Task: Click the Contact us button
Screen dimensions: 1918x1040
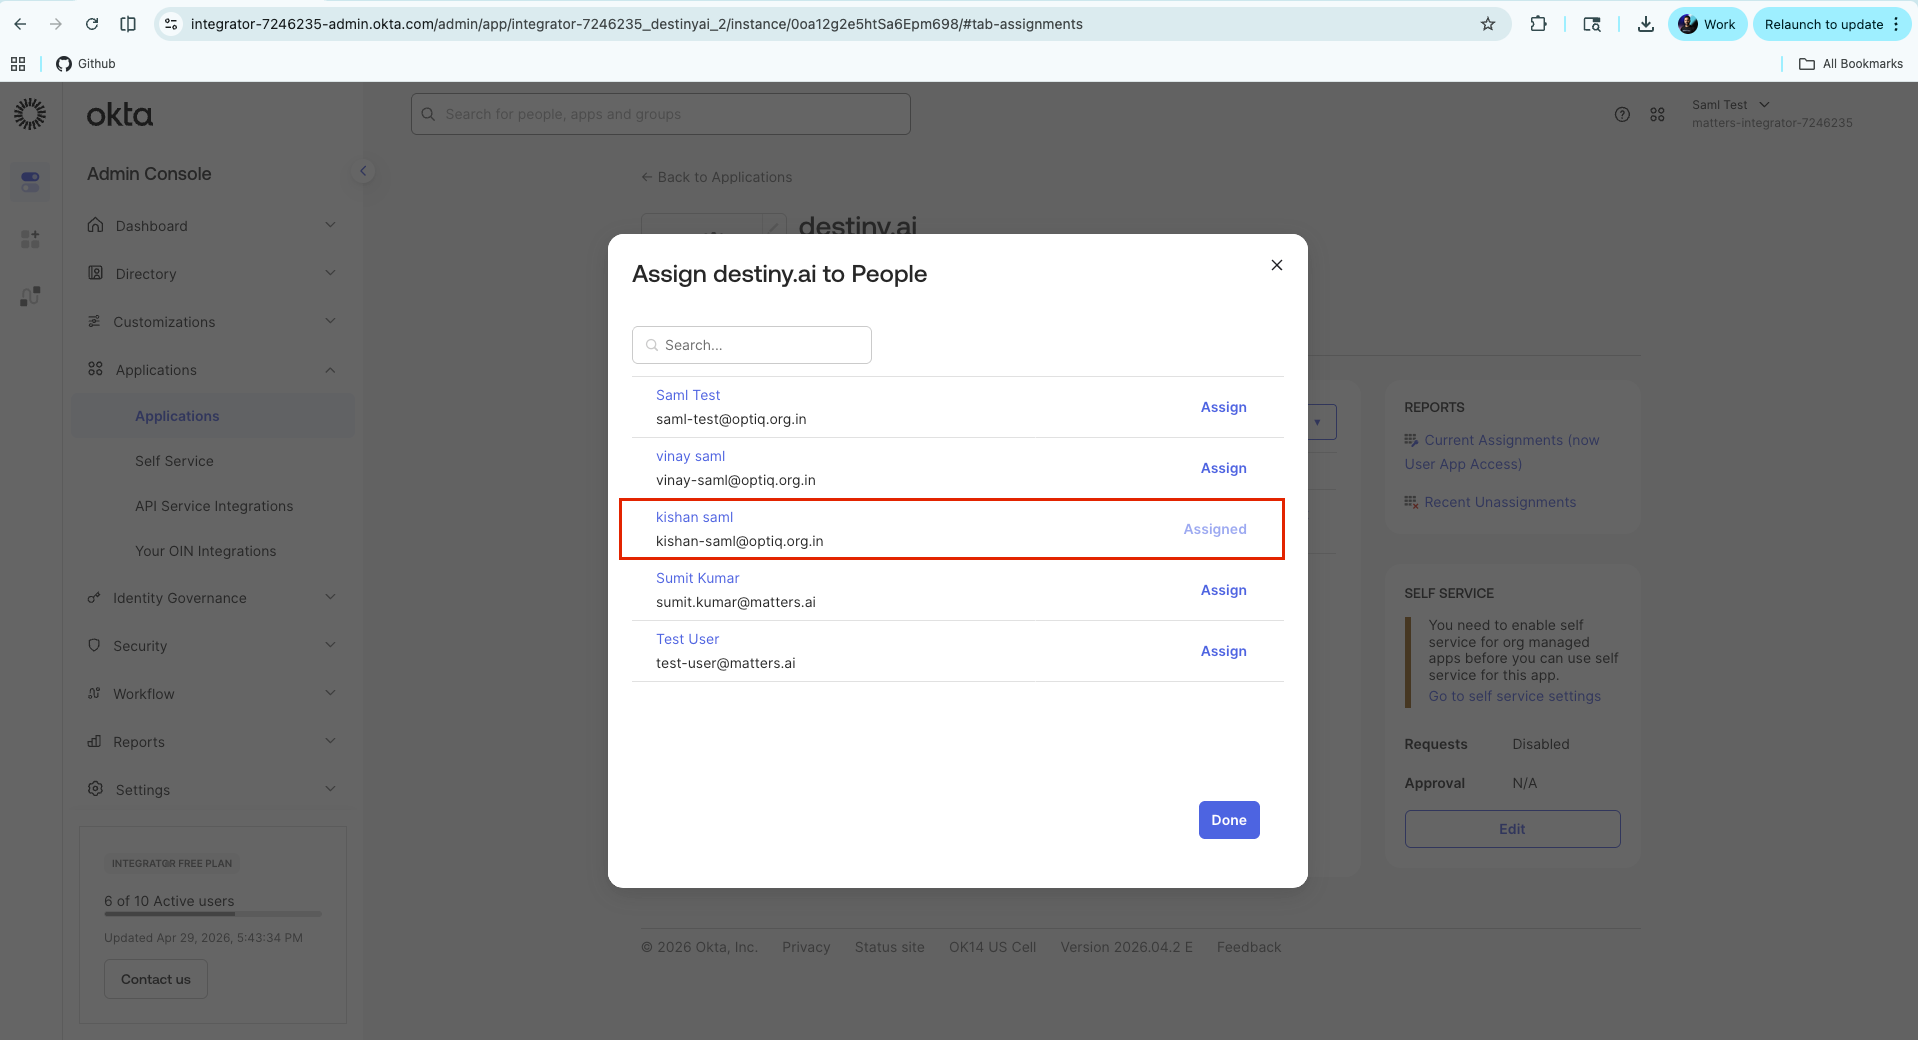Action: [x=156, y=979]
